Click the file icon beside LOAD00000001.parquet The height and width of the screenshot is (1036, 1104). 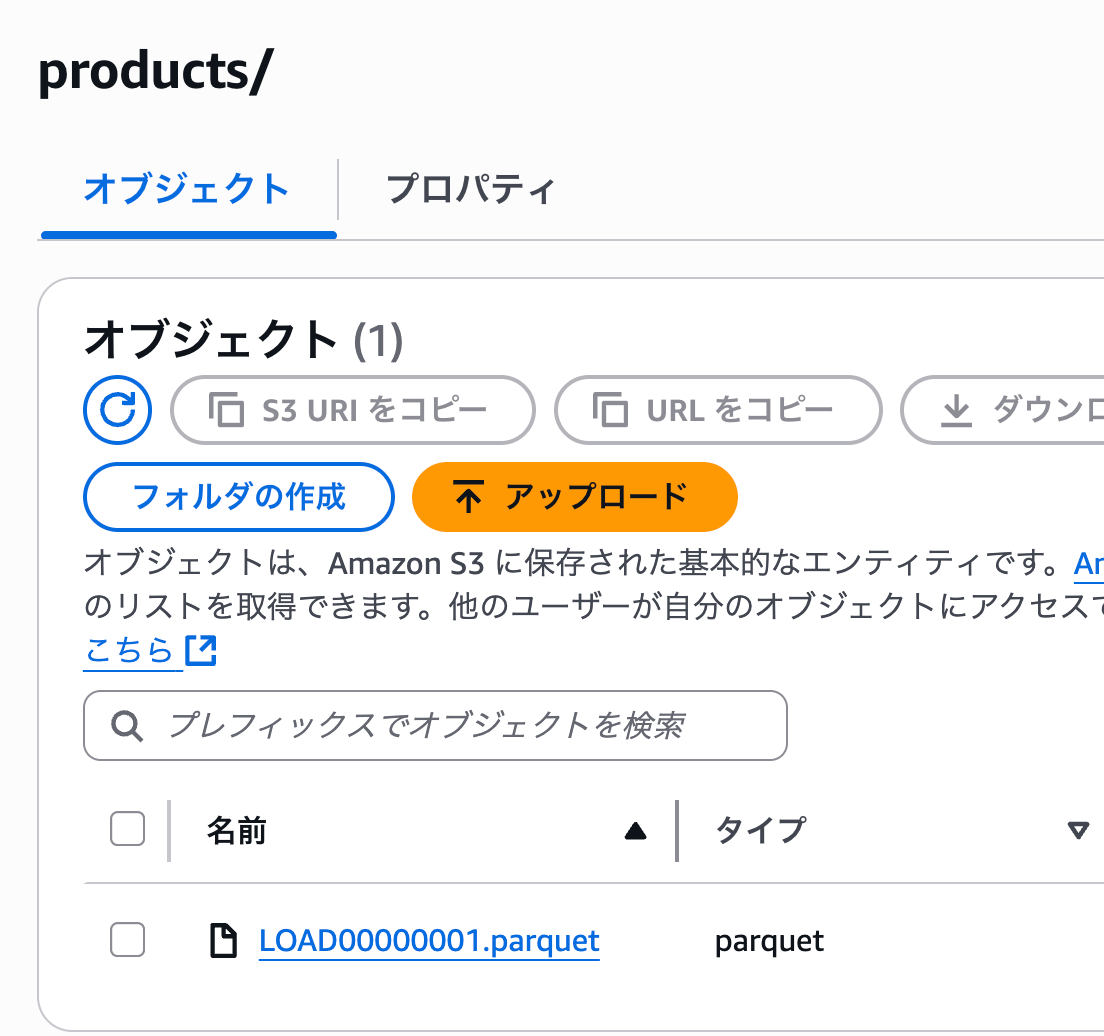coord(224,940)
